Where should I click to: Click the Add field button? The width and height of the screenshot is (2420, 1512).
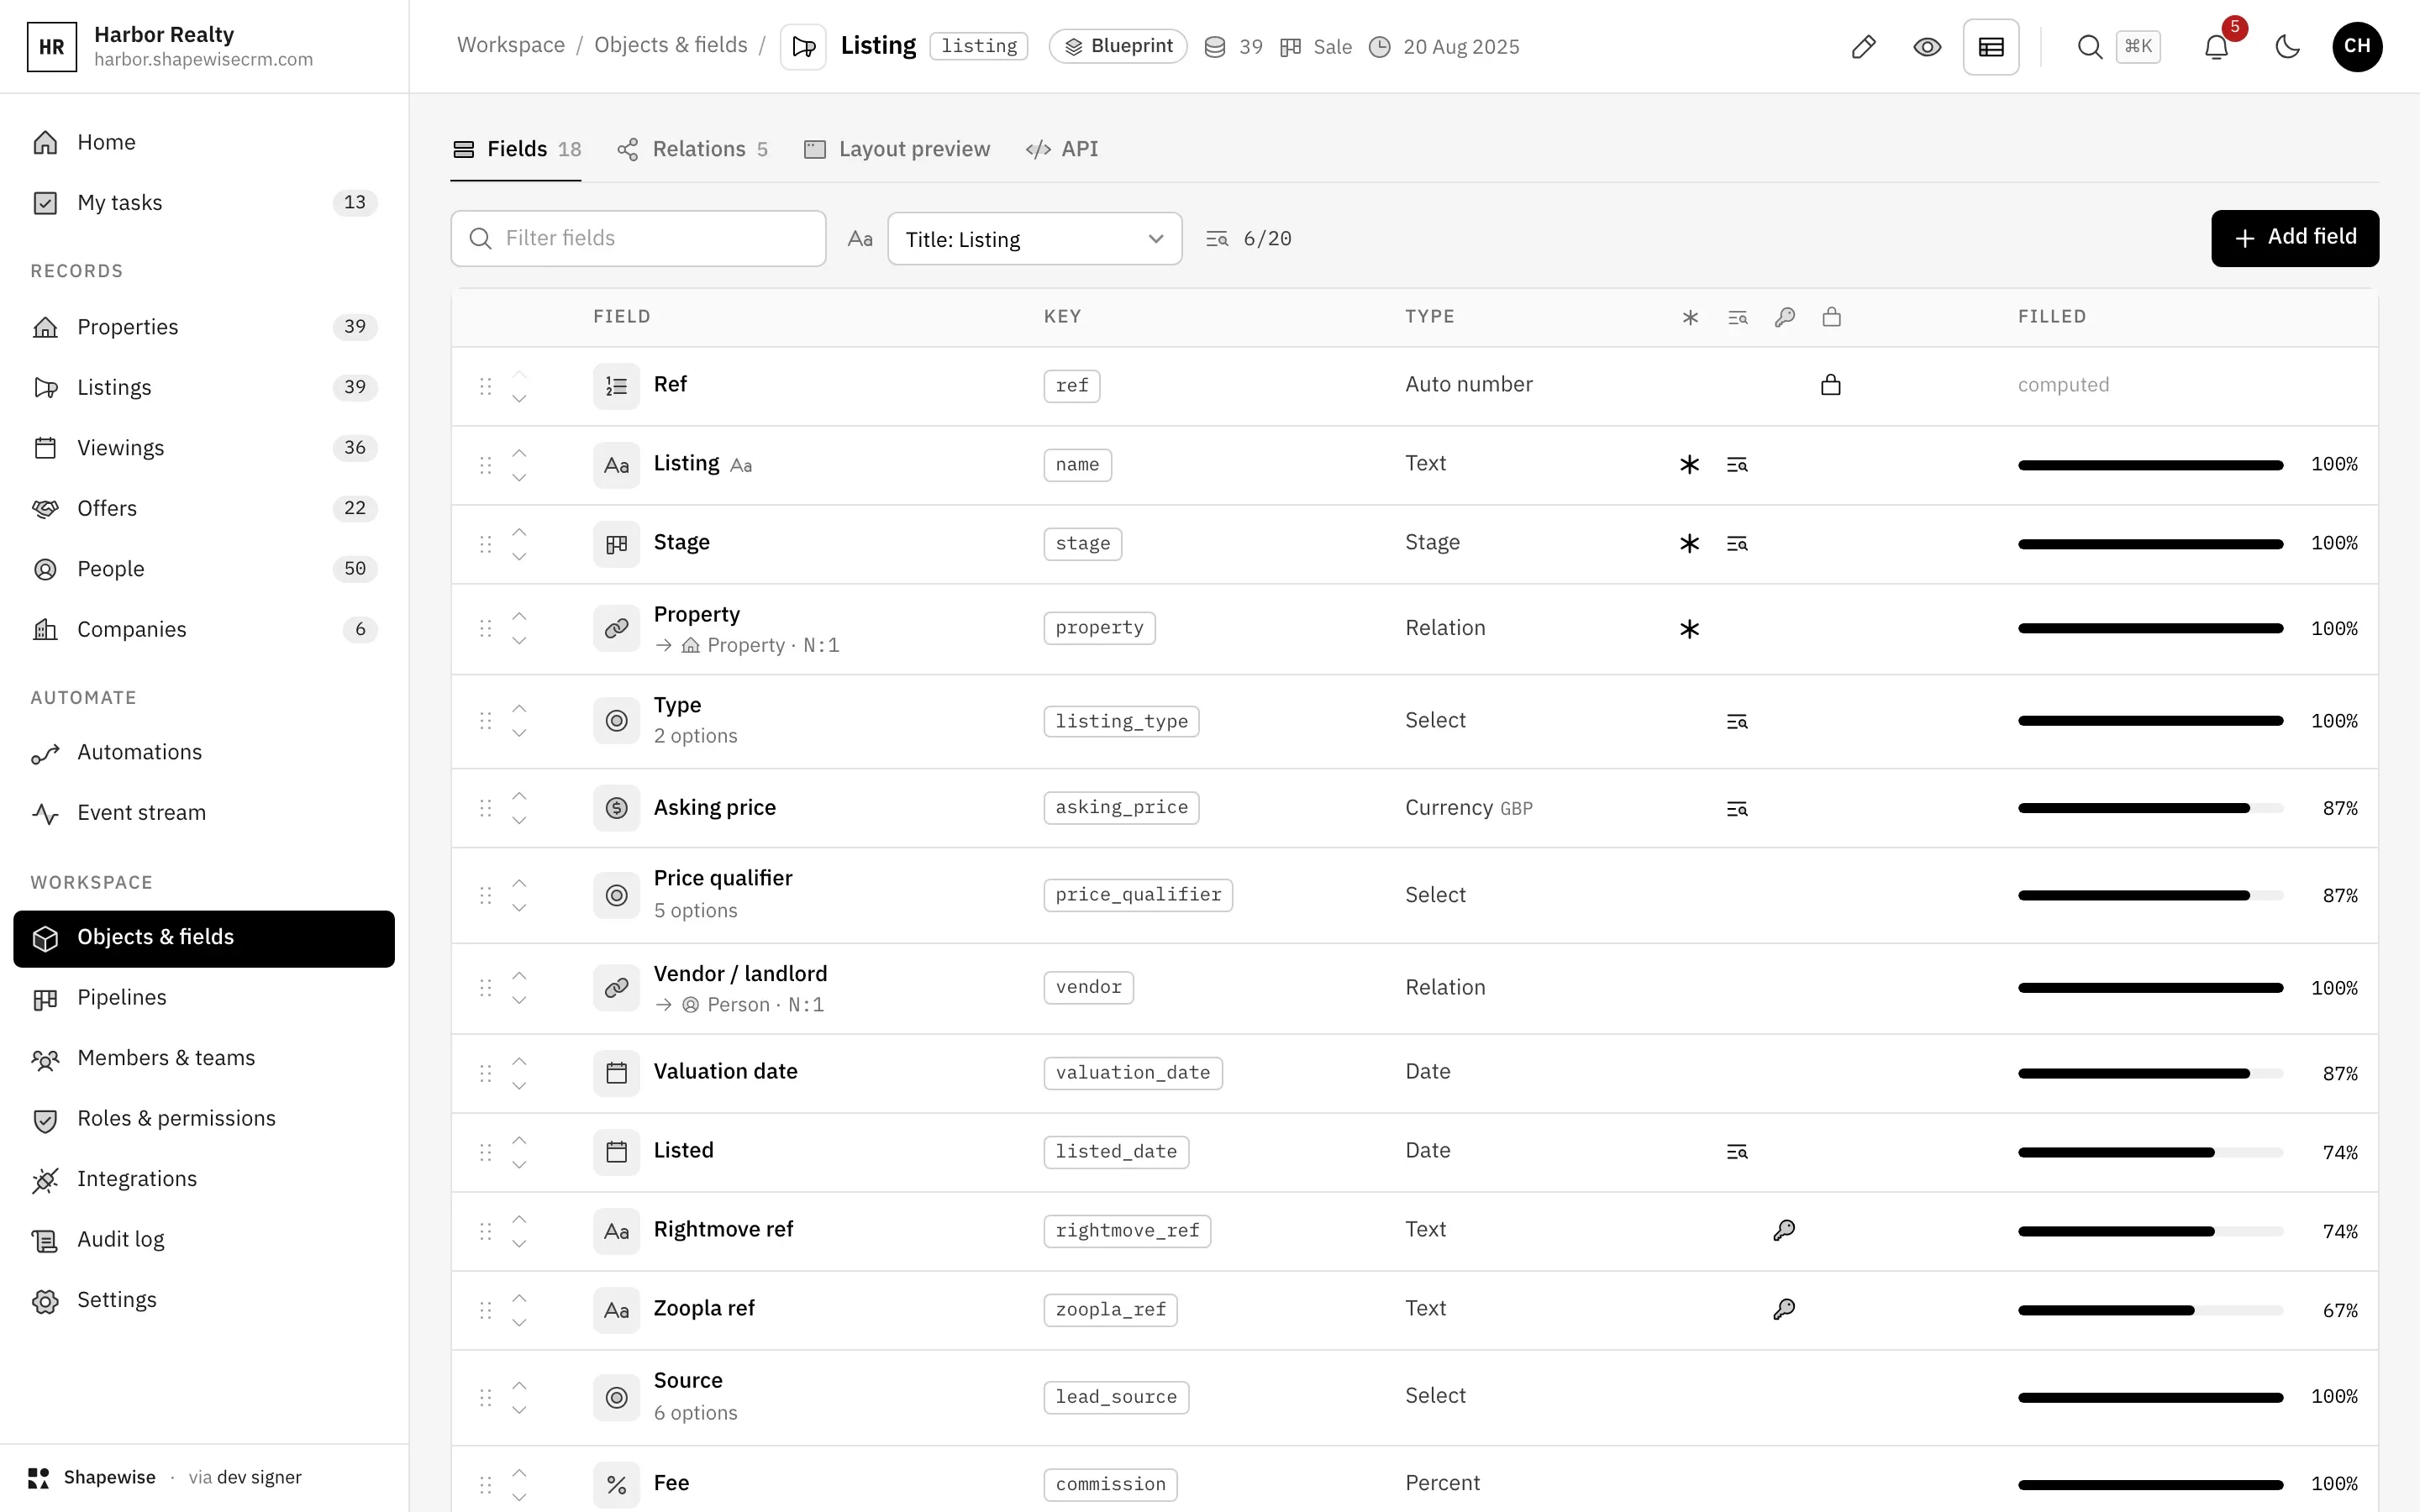coord(2295,238)
